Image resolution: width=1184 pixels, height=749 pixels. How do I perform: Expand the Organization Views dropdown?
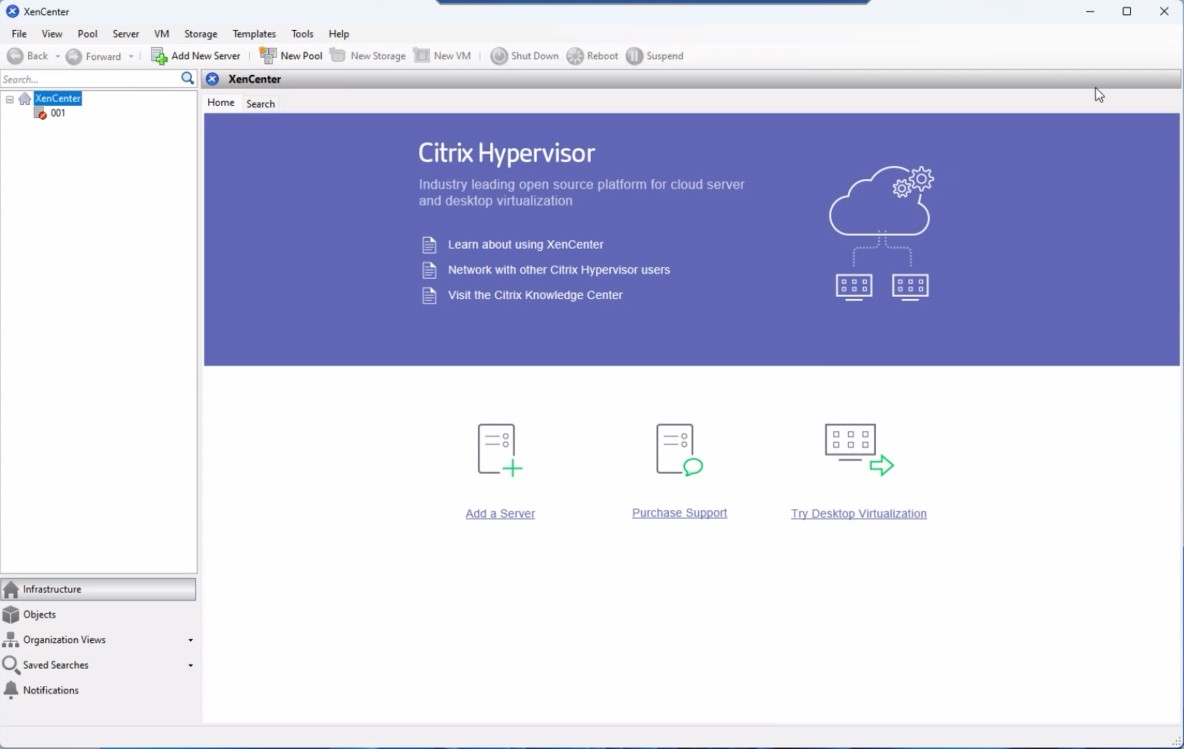189,639
